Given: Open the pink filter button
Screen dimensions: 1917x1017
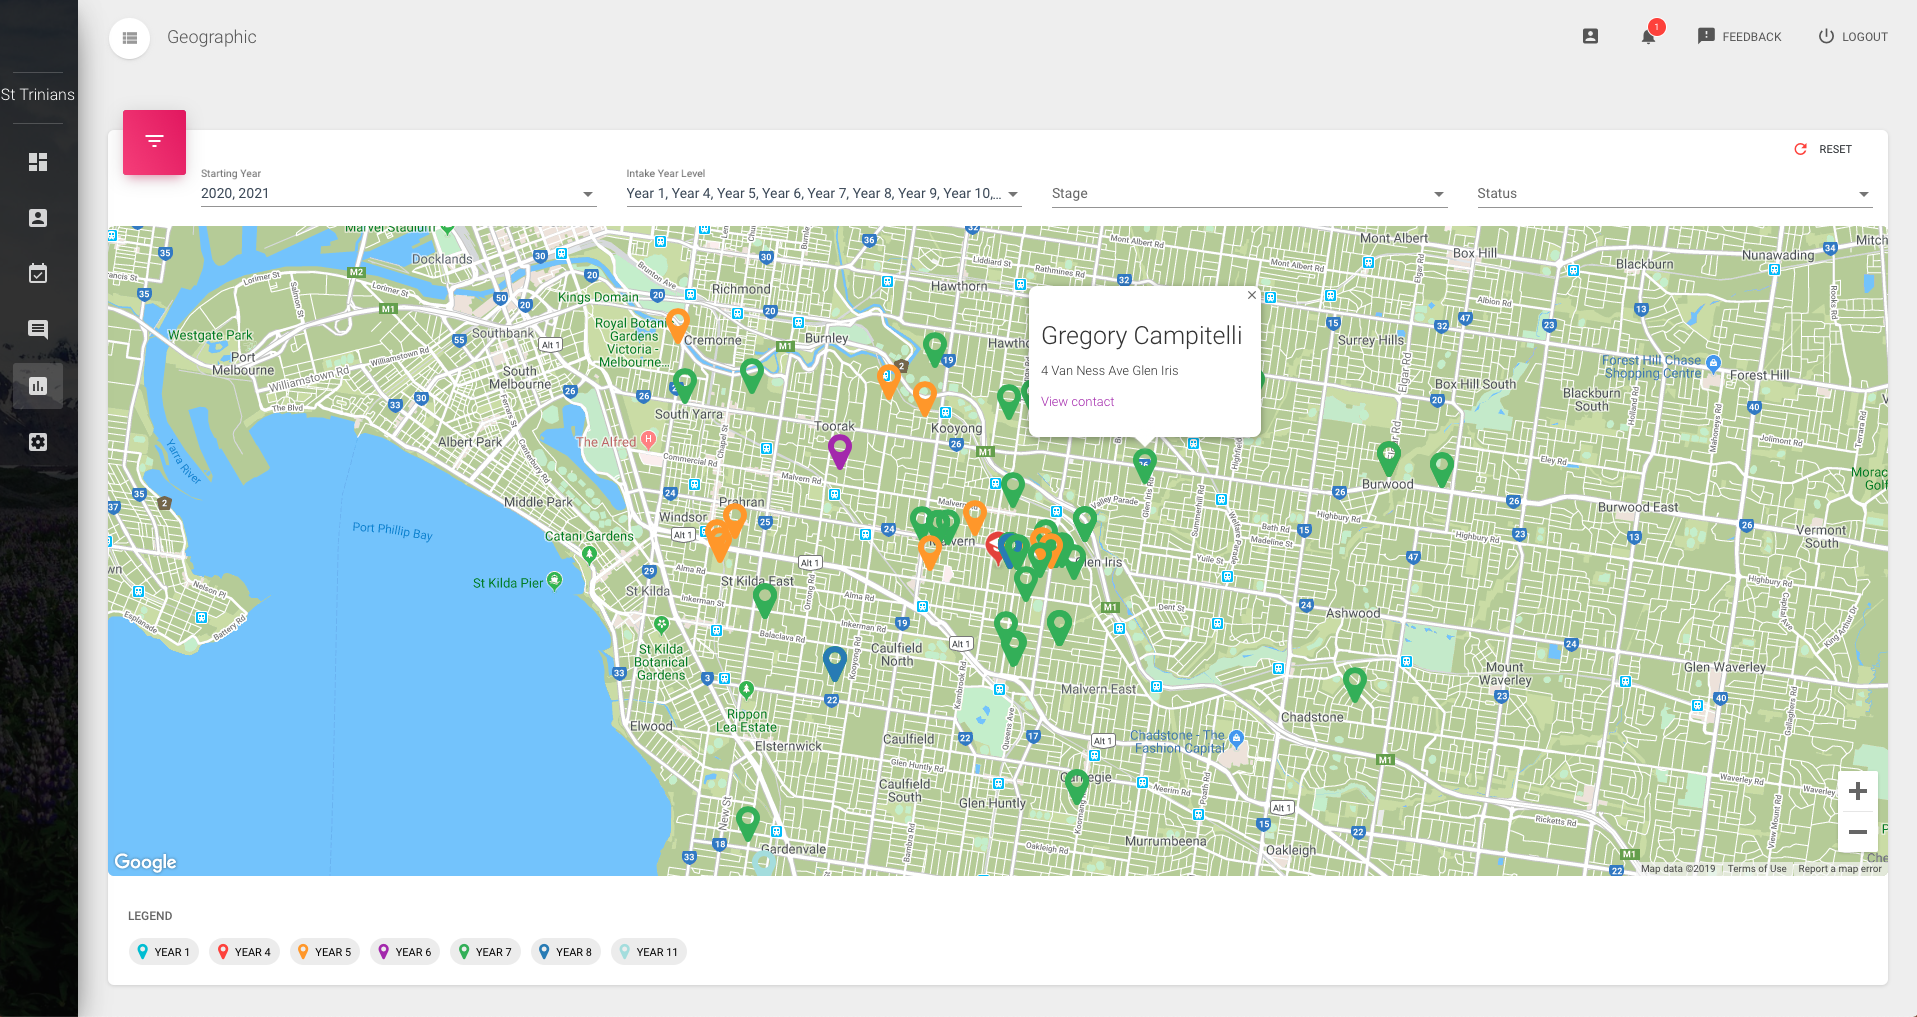Looking at the screenshot, I should tap(154, 142).
